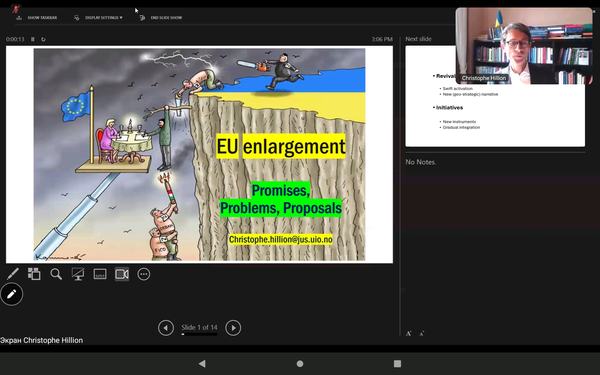This screenshot has height=375, width=600.
Task: Pause the presentation timer
Action: [x=33, y=39]
